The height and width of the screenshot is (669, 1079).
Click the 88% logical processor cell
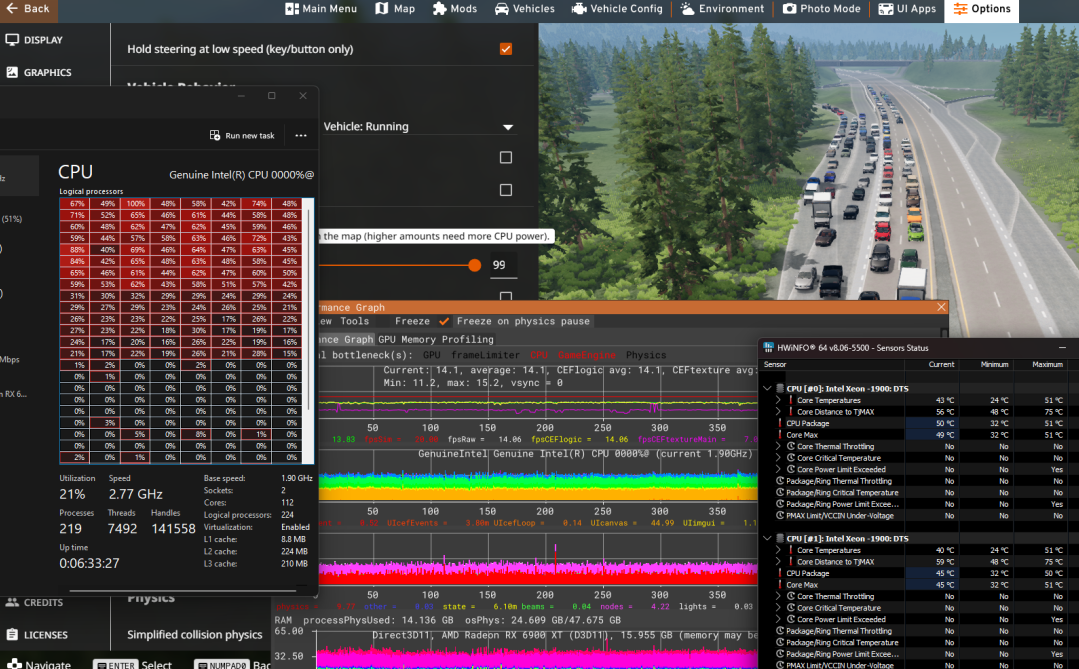75,250
